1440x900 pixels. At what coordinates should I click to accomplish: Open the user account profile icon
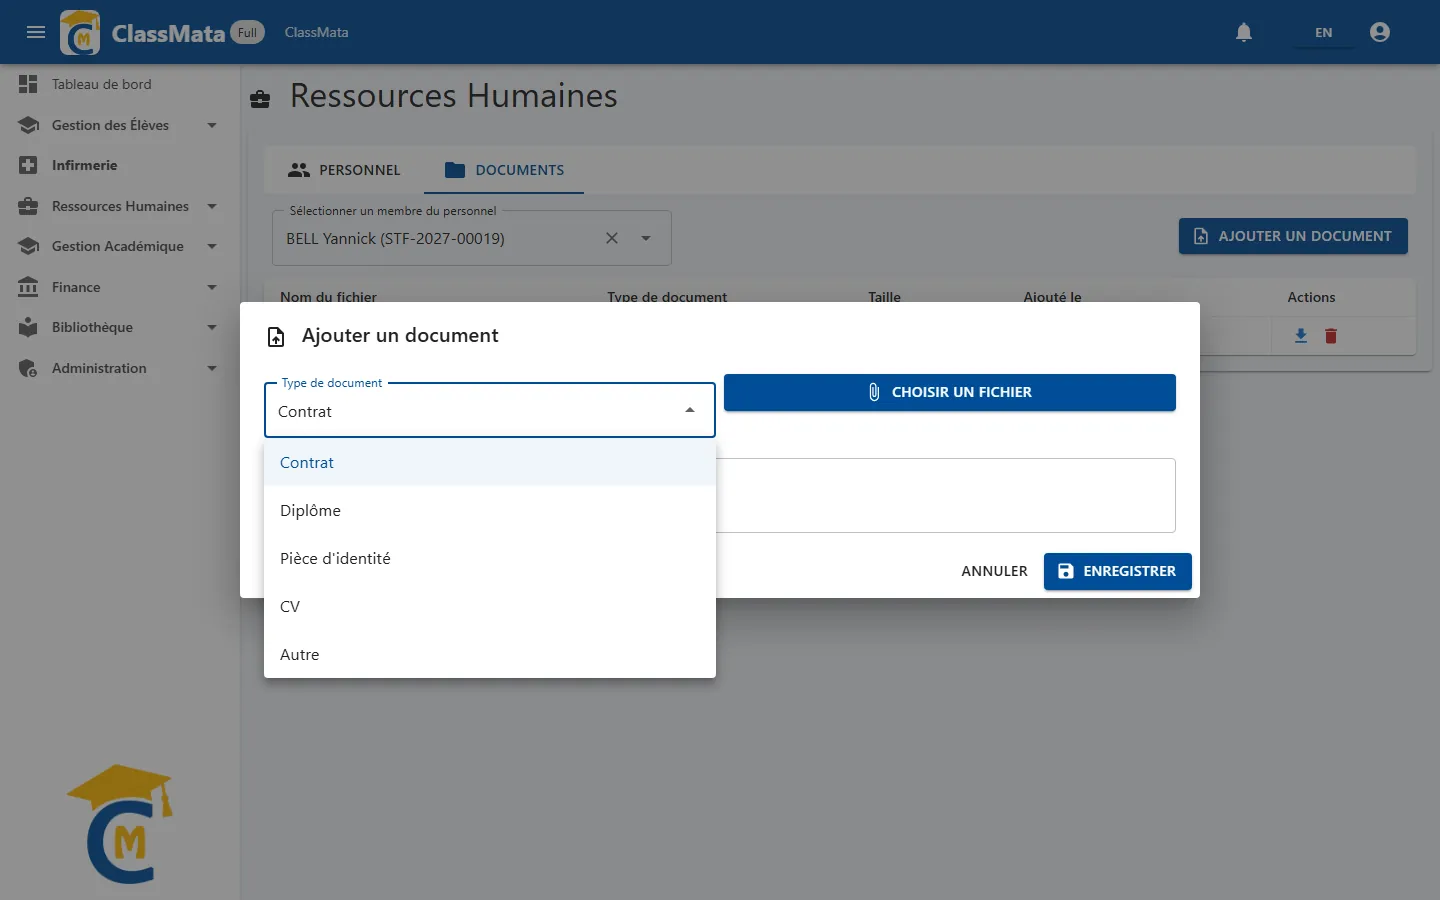click(x=1380, y=32)
